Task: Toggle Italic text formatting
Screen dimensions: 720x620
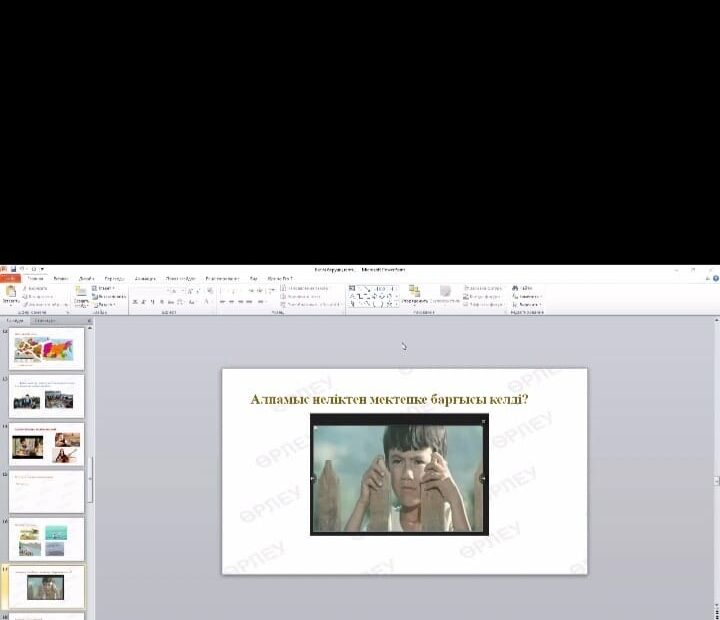Action: 143,301
